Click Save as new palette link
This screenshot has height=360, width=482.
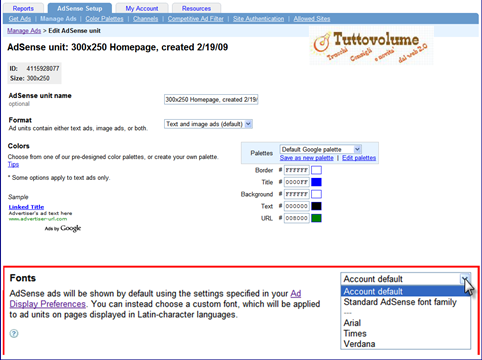click(307, 158)
